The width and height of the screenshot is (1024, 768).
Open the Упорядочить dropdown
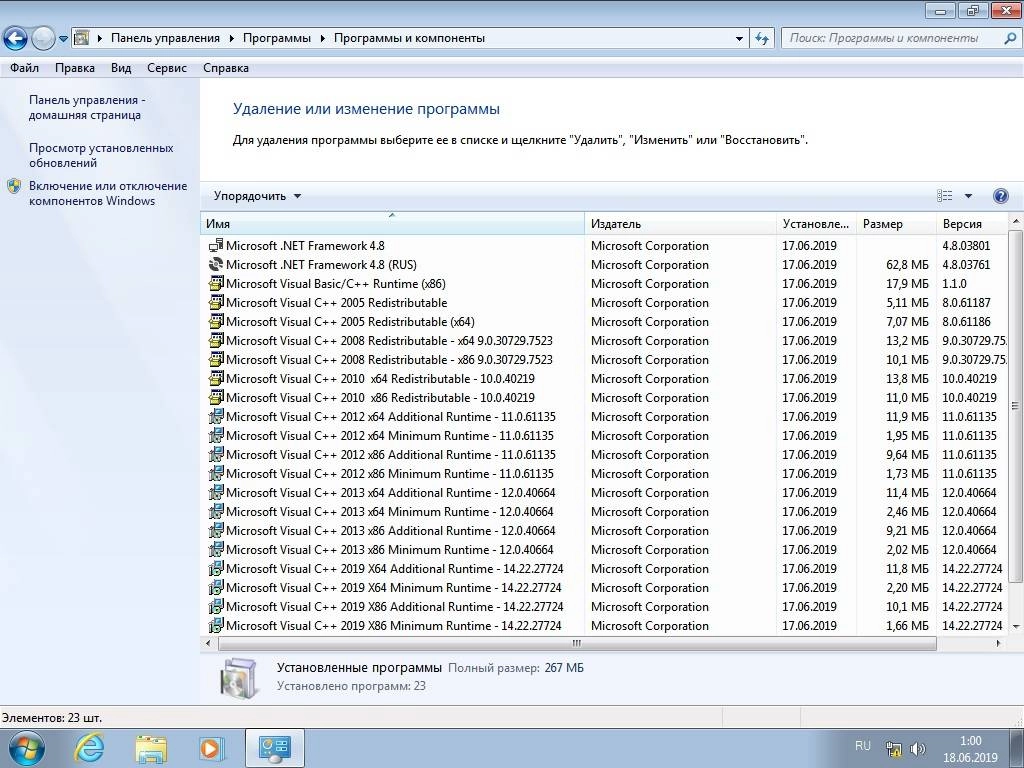pyautogui.click(x=257, y=196)
